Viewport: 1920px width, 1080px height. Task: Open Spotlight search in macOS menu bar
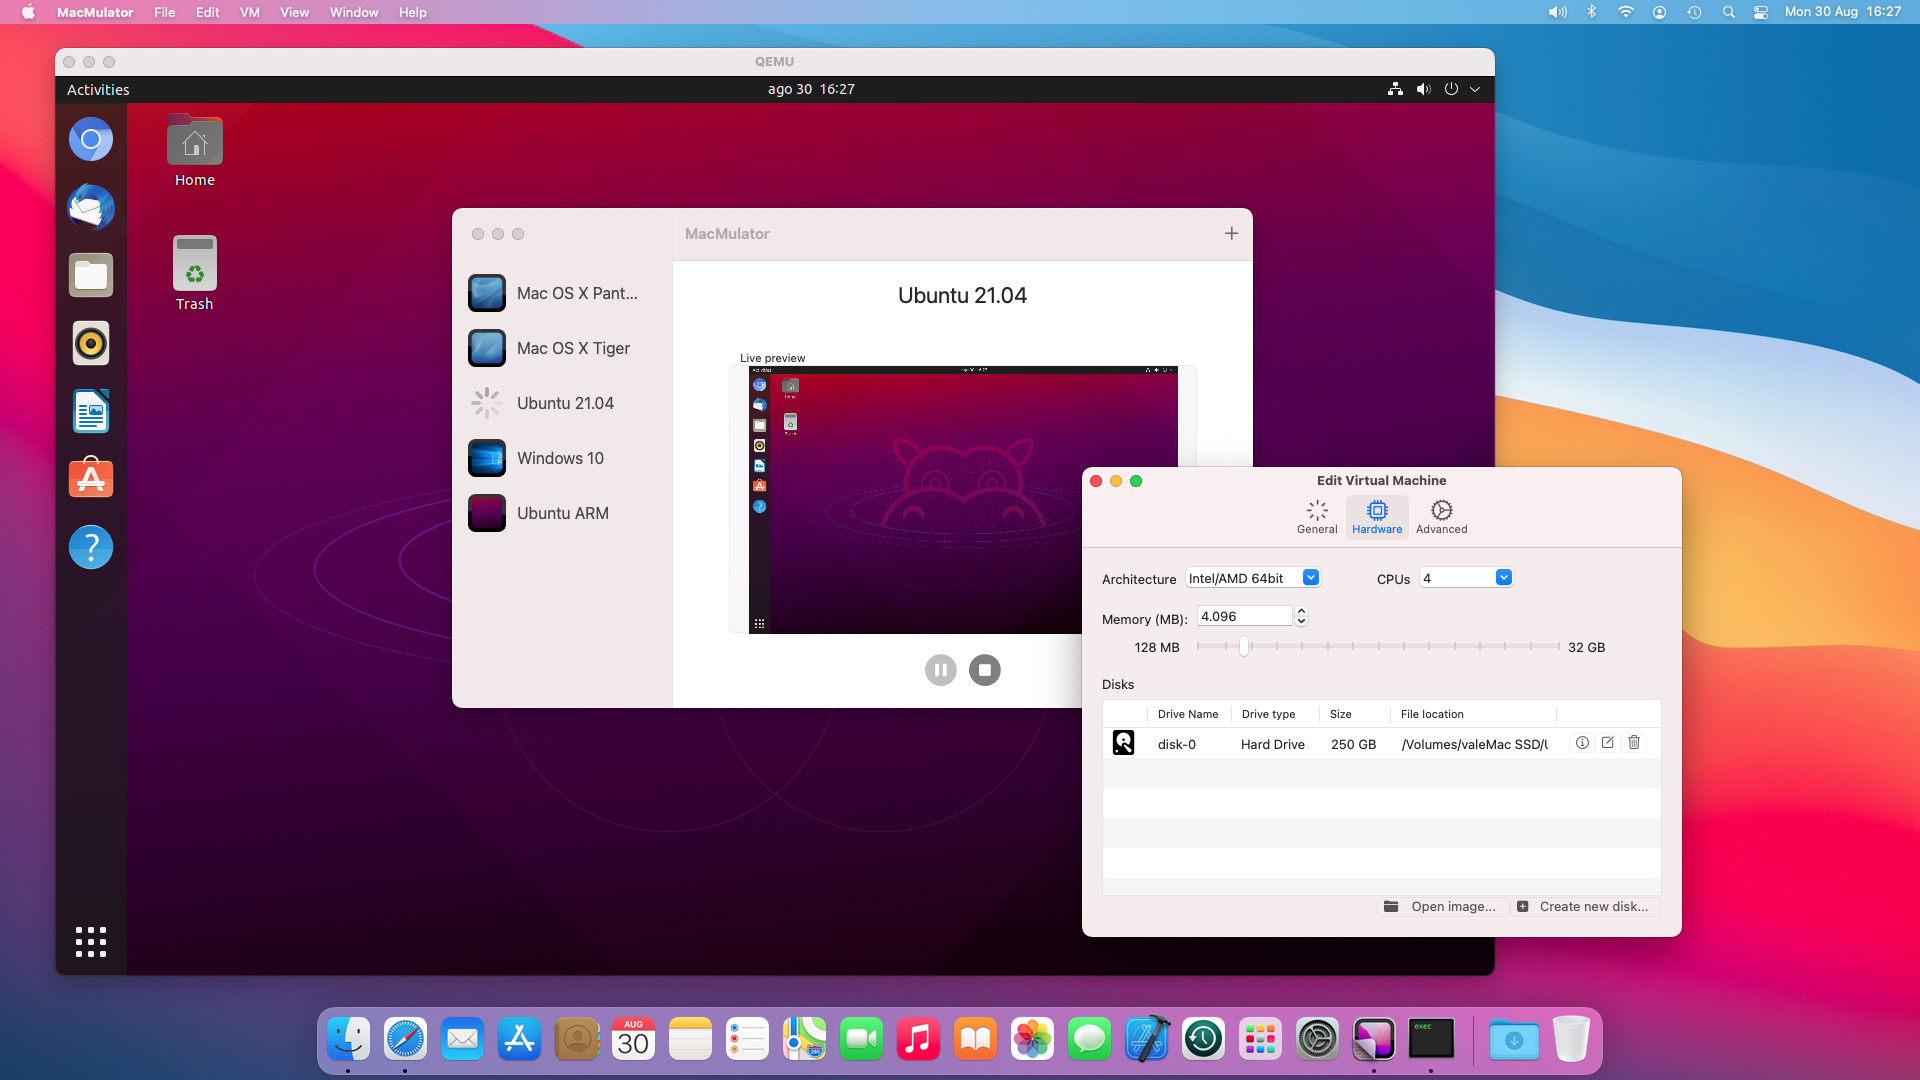[1728, 12]
